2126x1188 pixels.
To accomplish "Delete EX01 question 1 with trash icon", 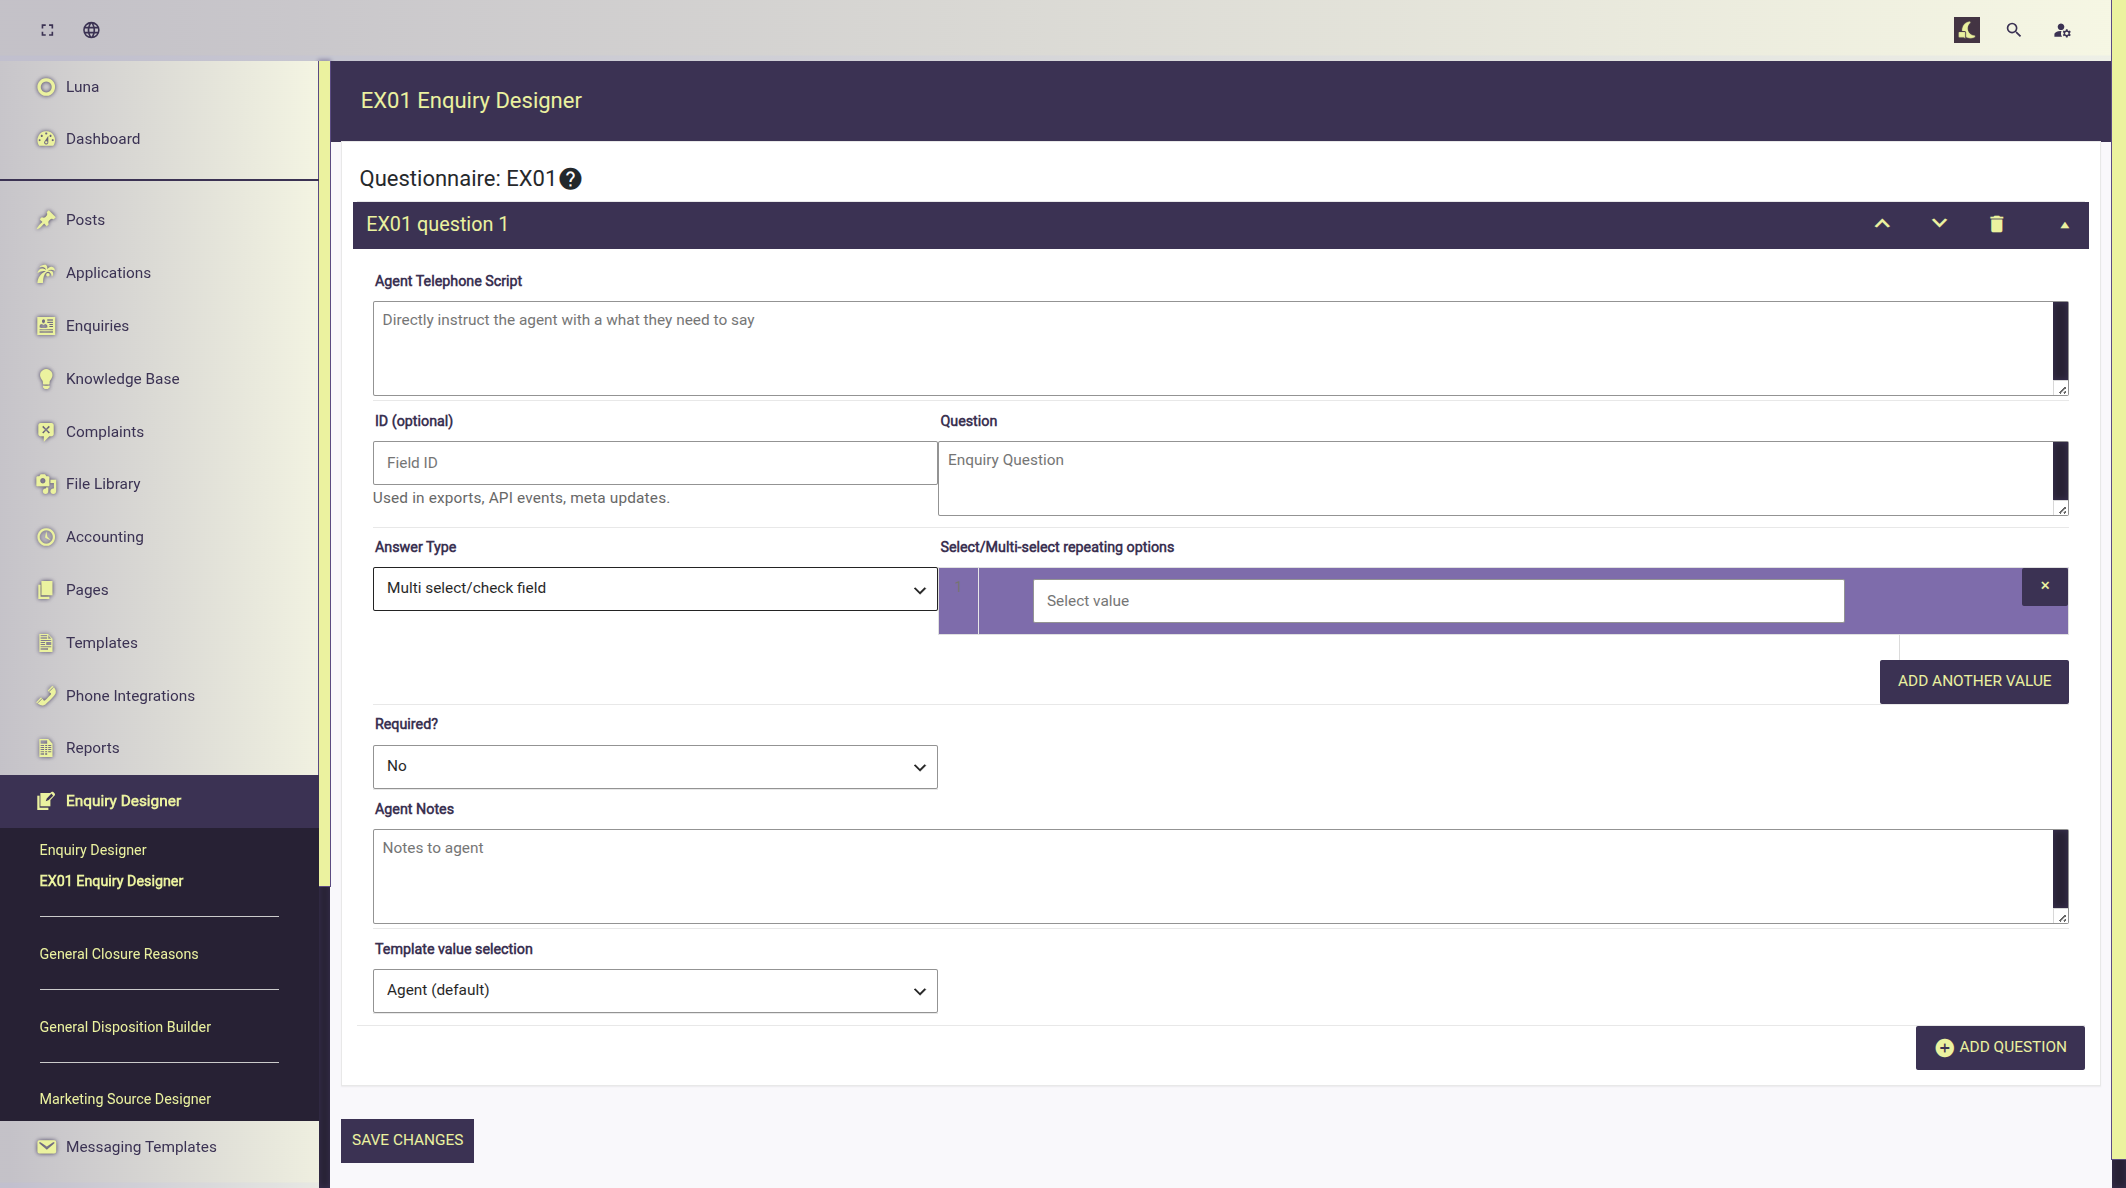I will pos(1996,224).
